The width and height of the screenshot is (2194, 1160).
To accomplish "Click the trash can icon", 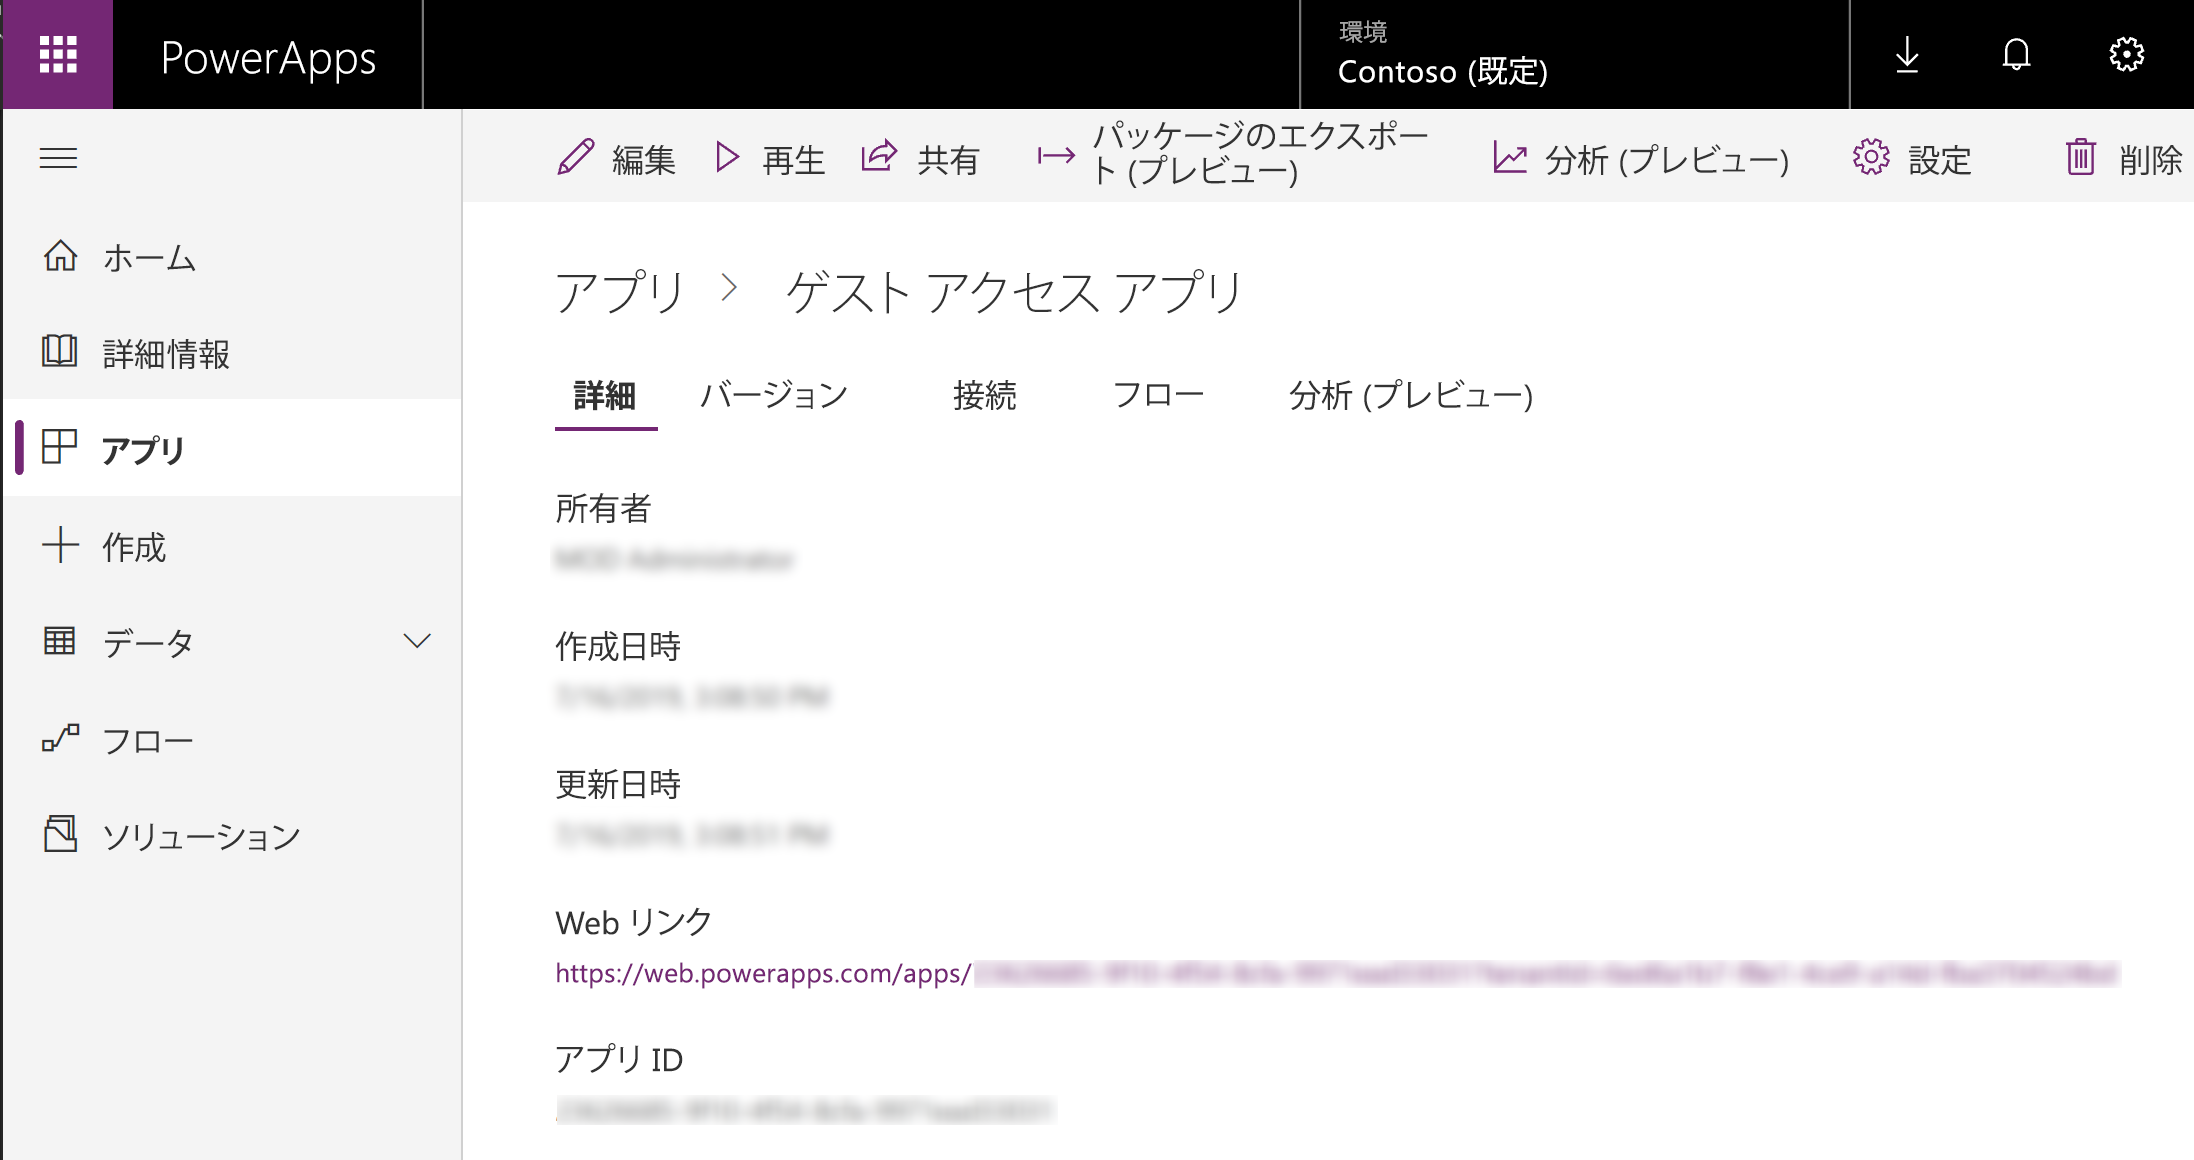I will pyautogui.click(x=2081, y=157).
